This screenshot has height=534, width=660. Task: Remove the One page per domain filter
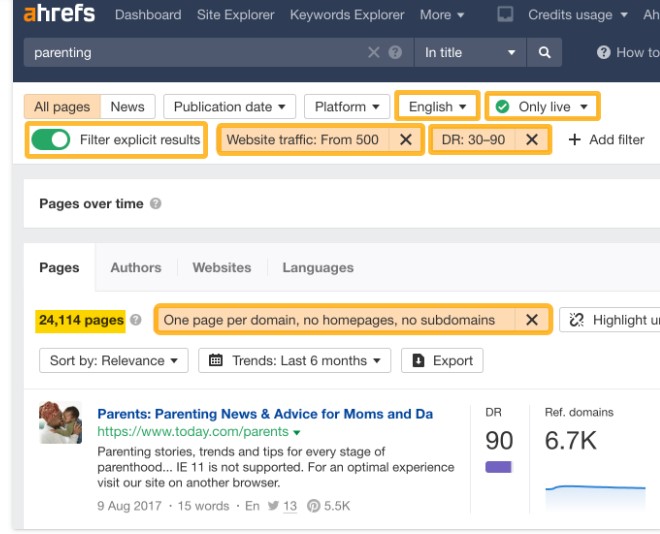531,320
